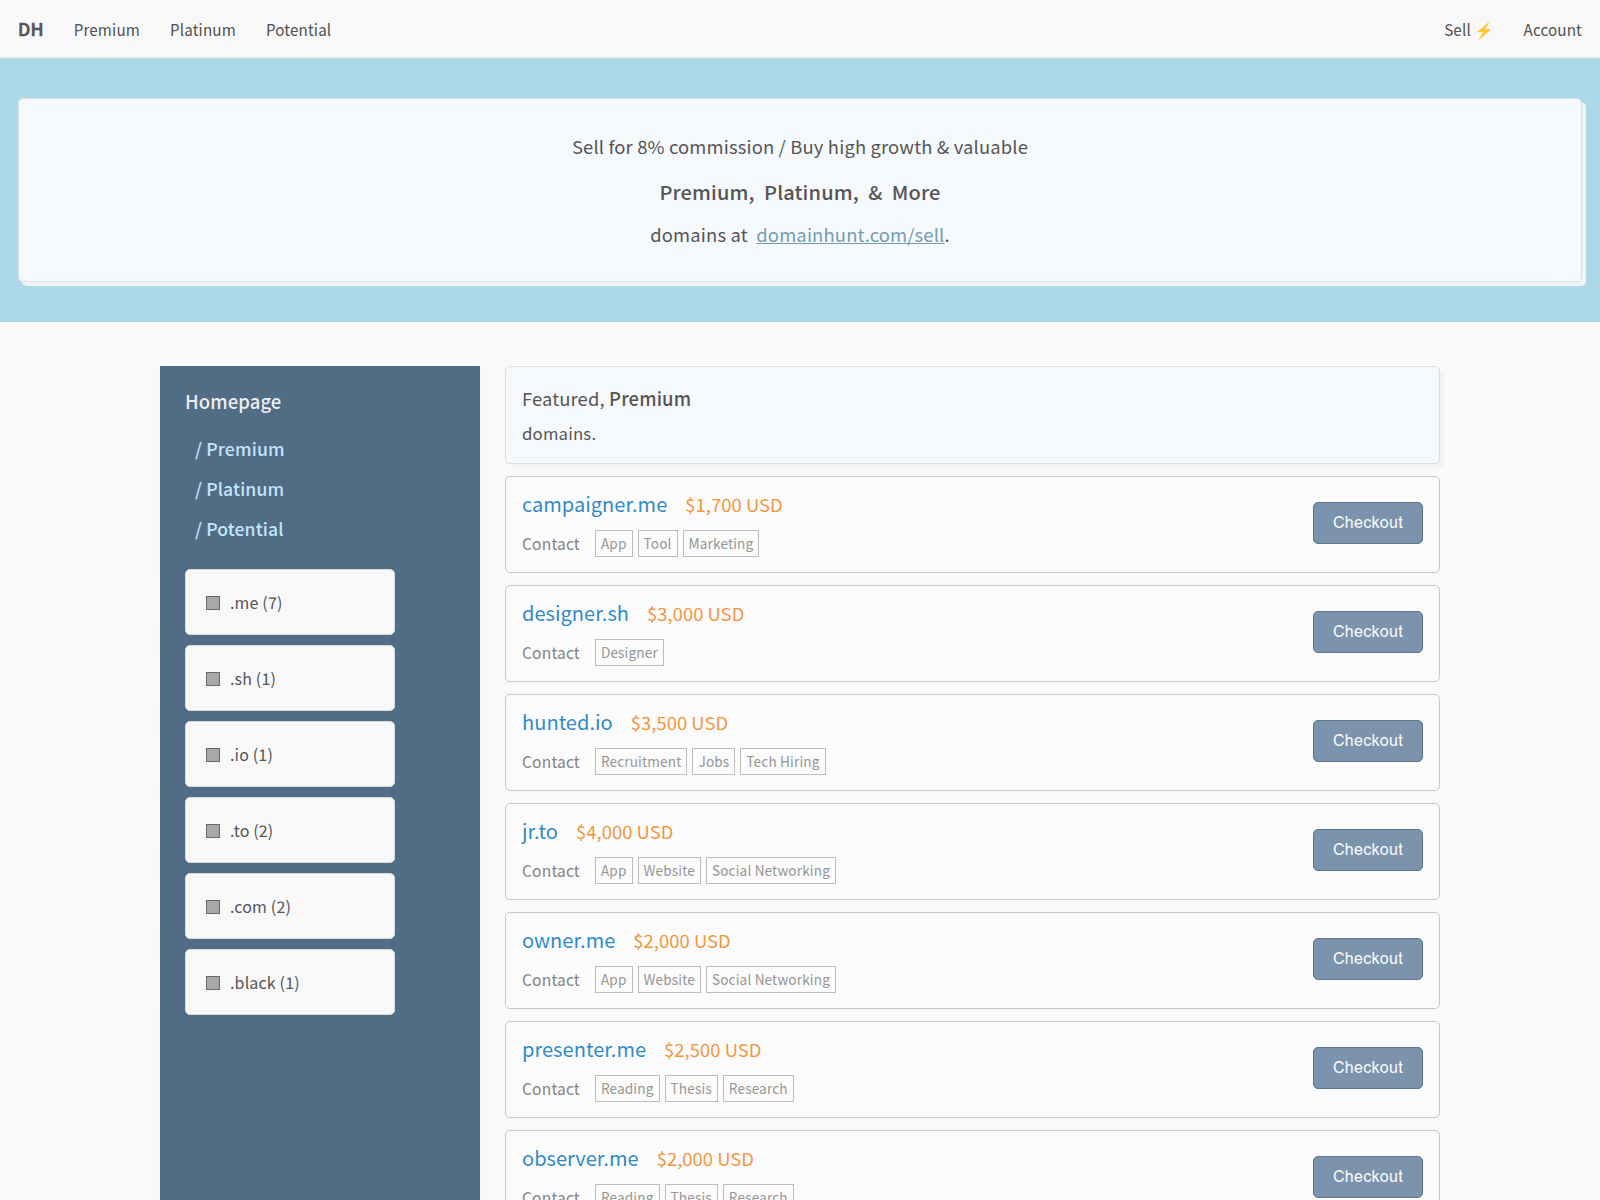Click the $3,500 USD price
Screen dimensions: 1600x1200
click(x=679, y=724)
